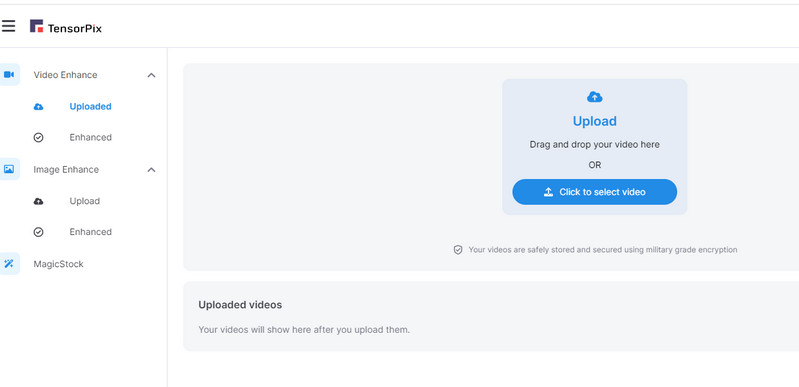Select Video Enhance menu label
Viewport: 799px width, 387px height.
[65, 75]
